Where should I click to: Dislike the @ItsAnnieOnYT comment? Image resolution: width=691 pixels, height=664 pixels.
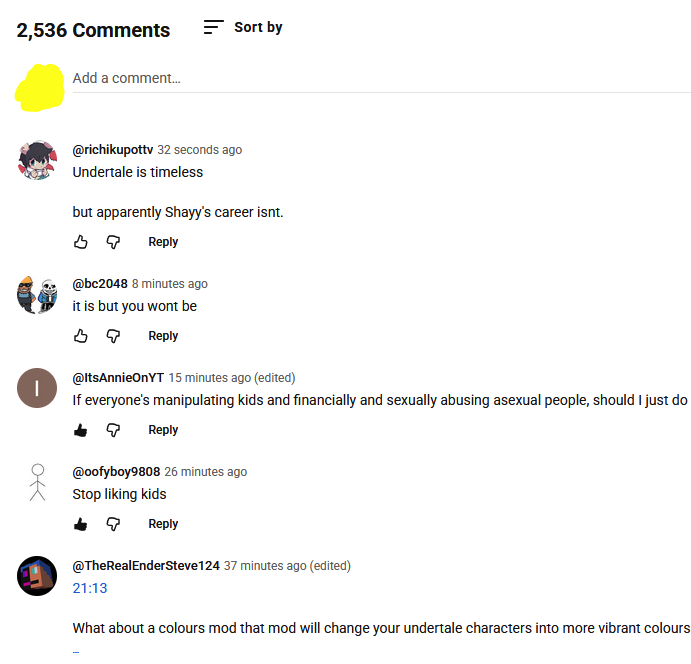click(x=113, y=430)
